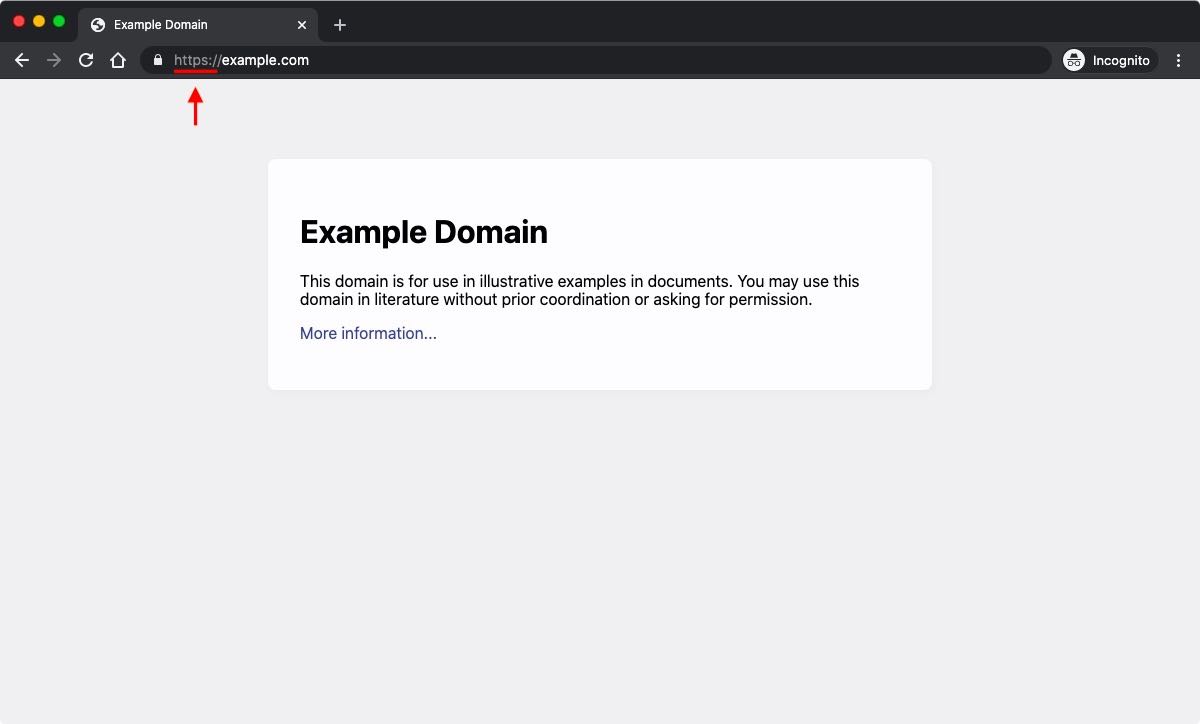Click the Example Domain page heading
The width and height of the screenshot is (1200, 724).
tap(424, 231)
